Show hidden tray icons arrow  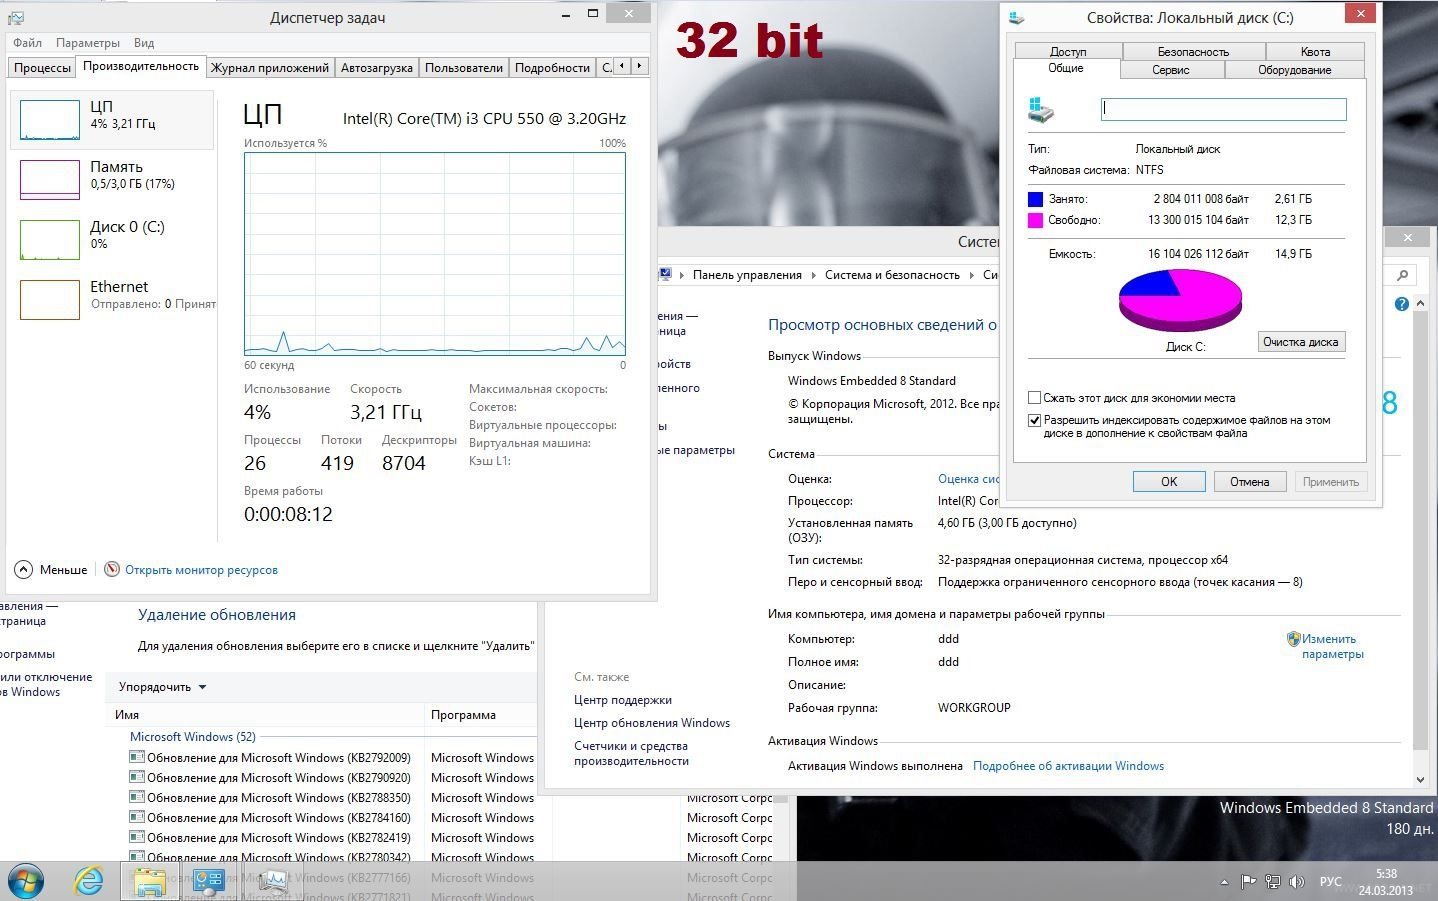tap(1225, 882)
